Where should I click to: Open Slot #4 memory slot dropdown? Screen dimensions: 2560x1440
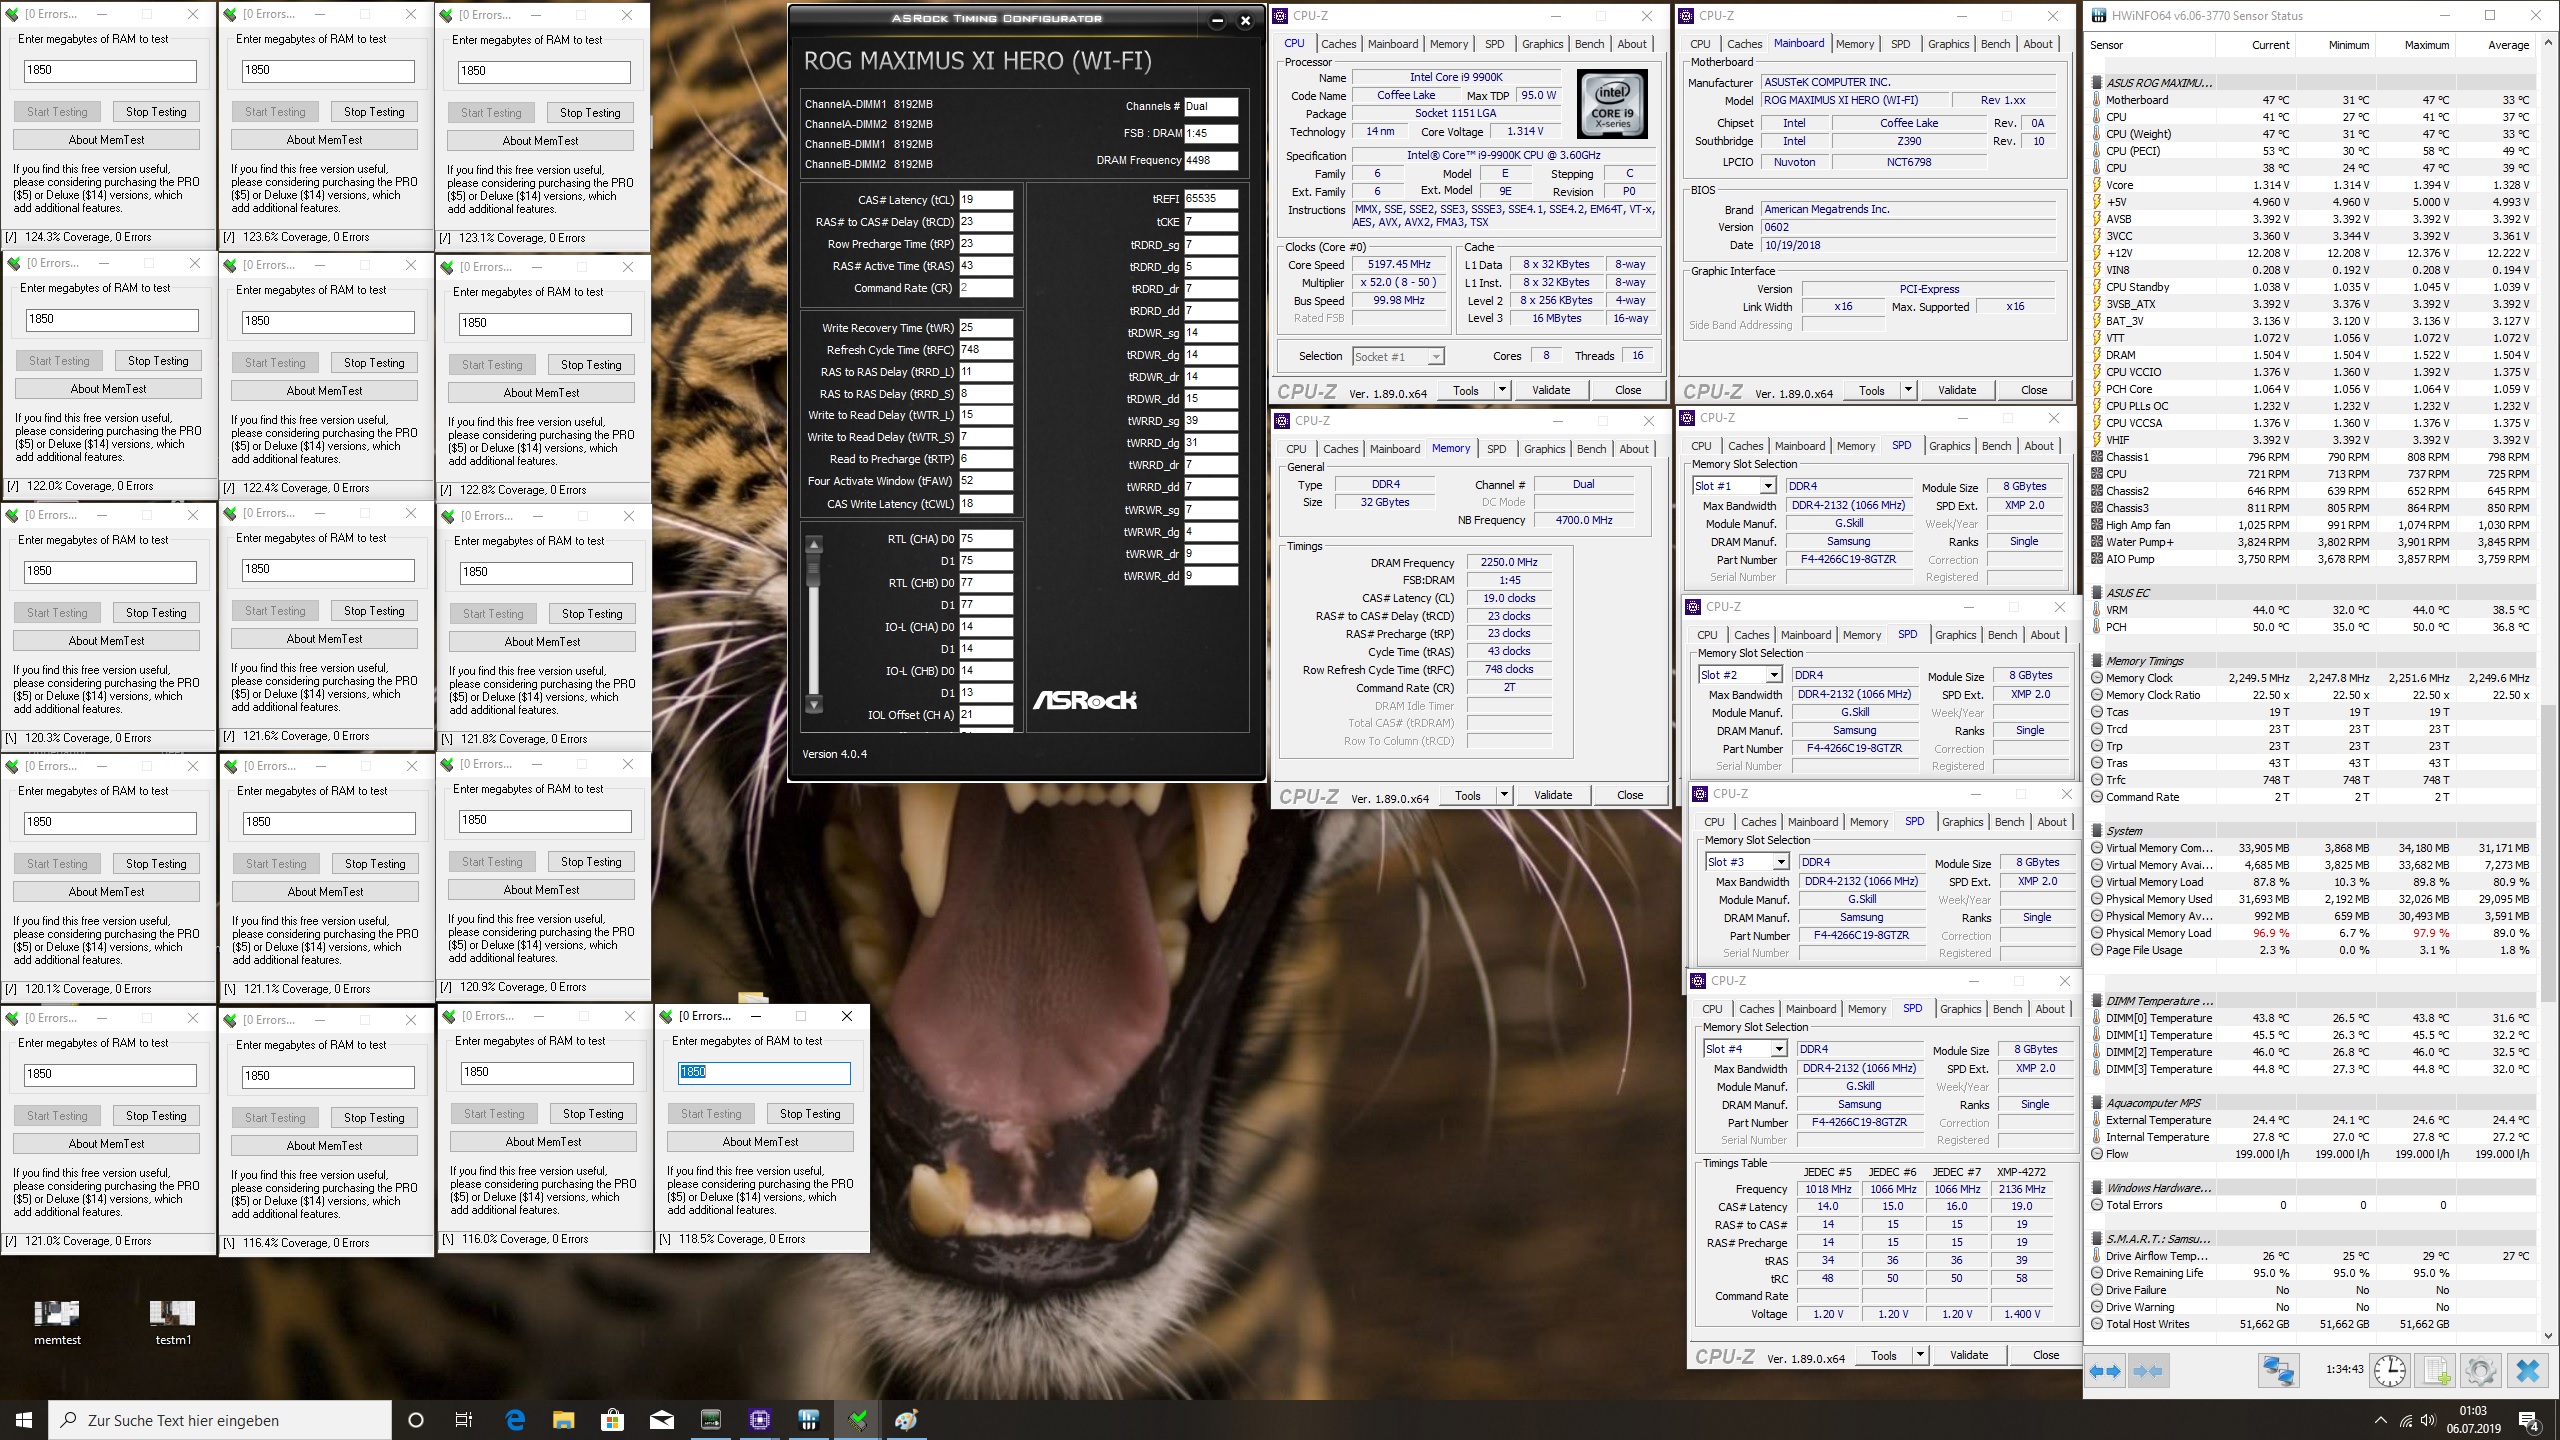click(1778, 1049)
